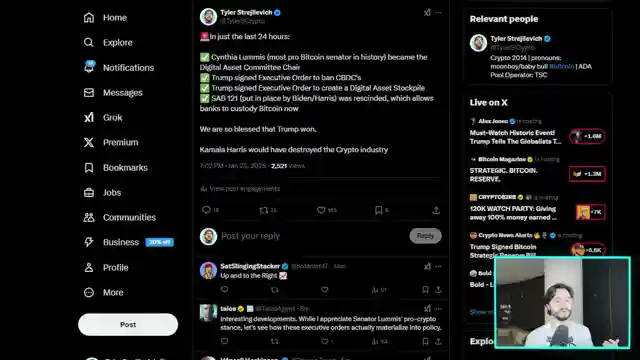Bookmark the main Tyler Strejilevich post
The image size is (640, 360).
(378, 210)
